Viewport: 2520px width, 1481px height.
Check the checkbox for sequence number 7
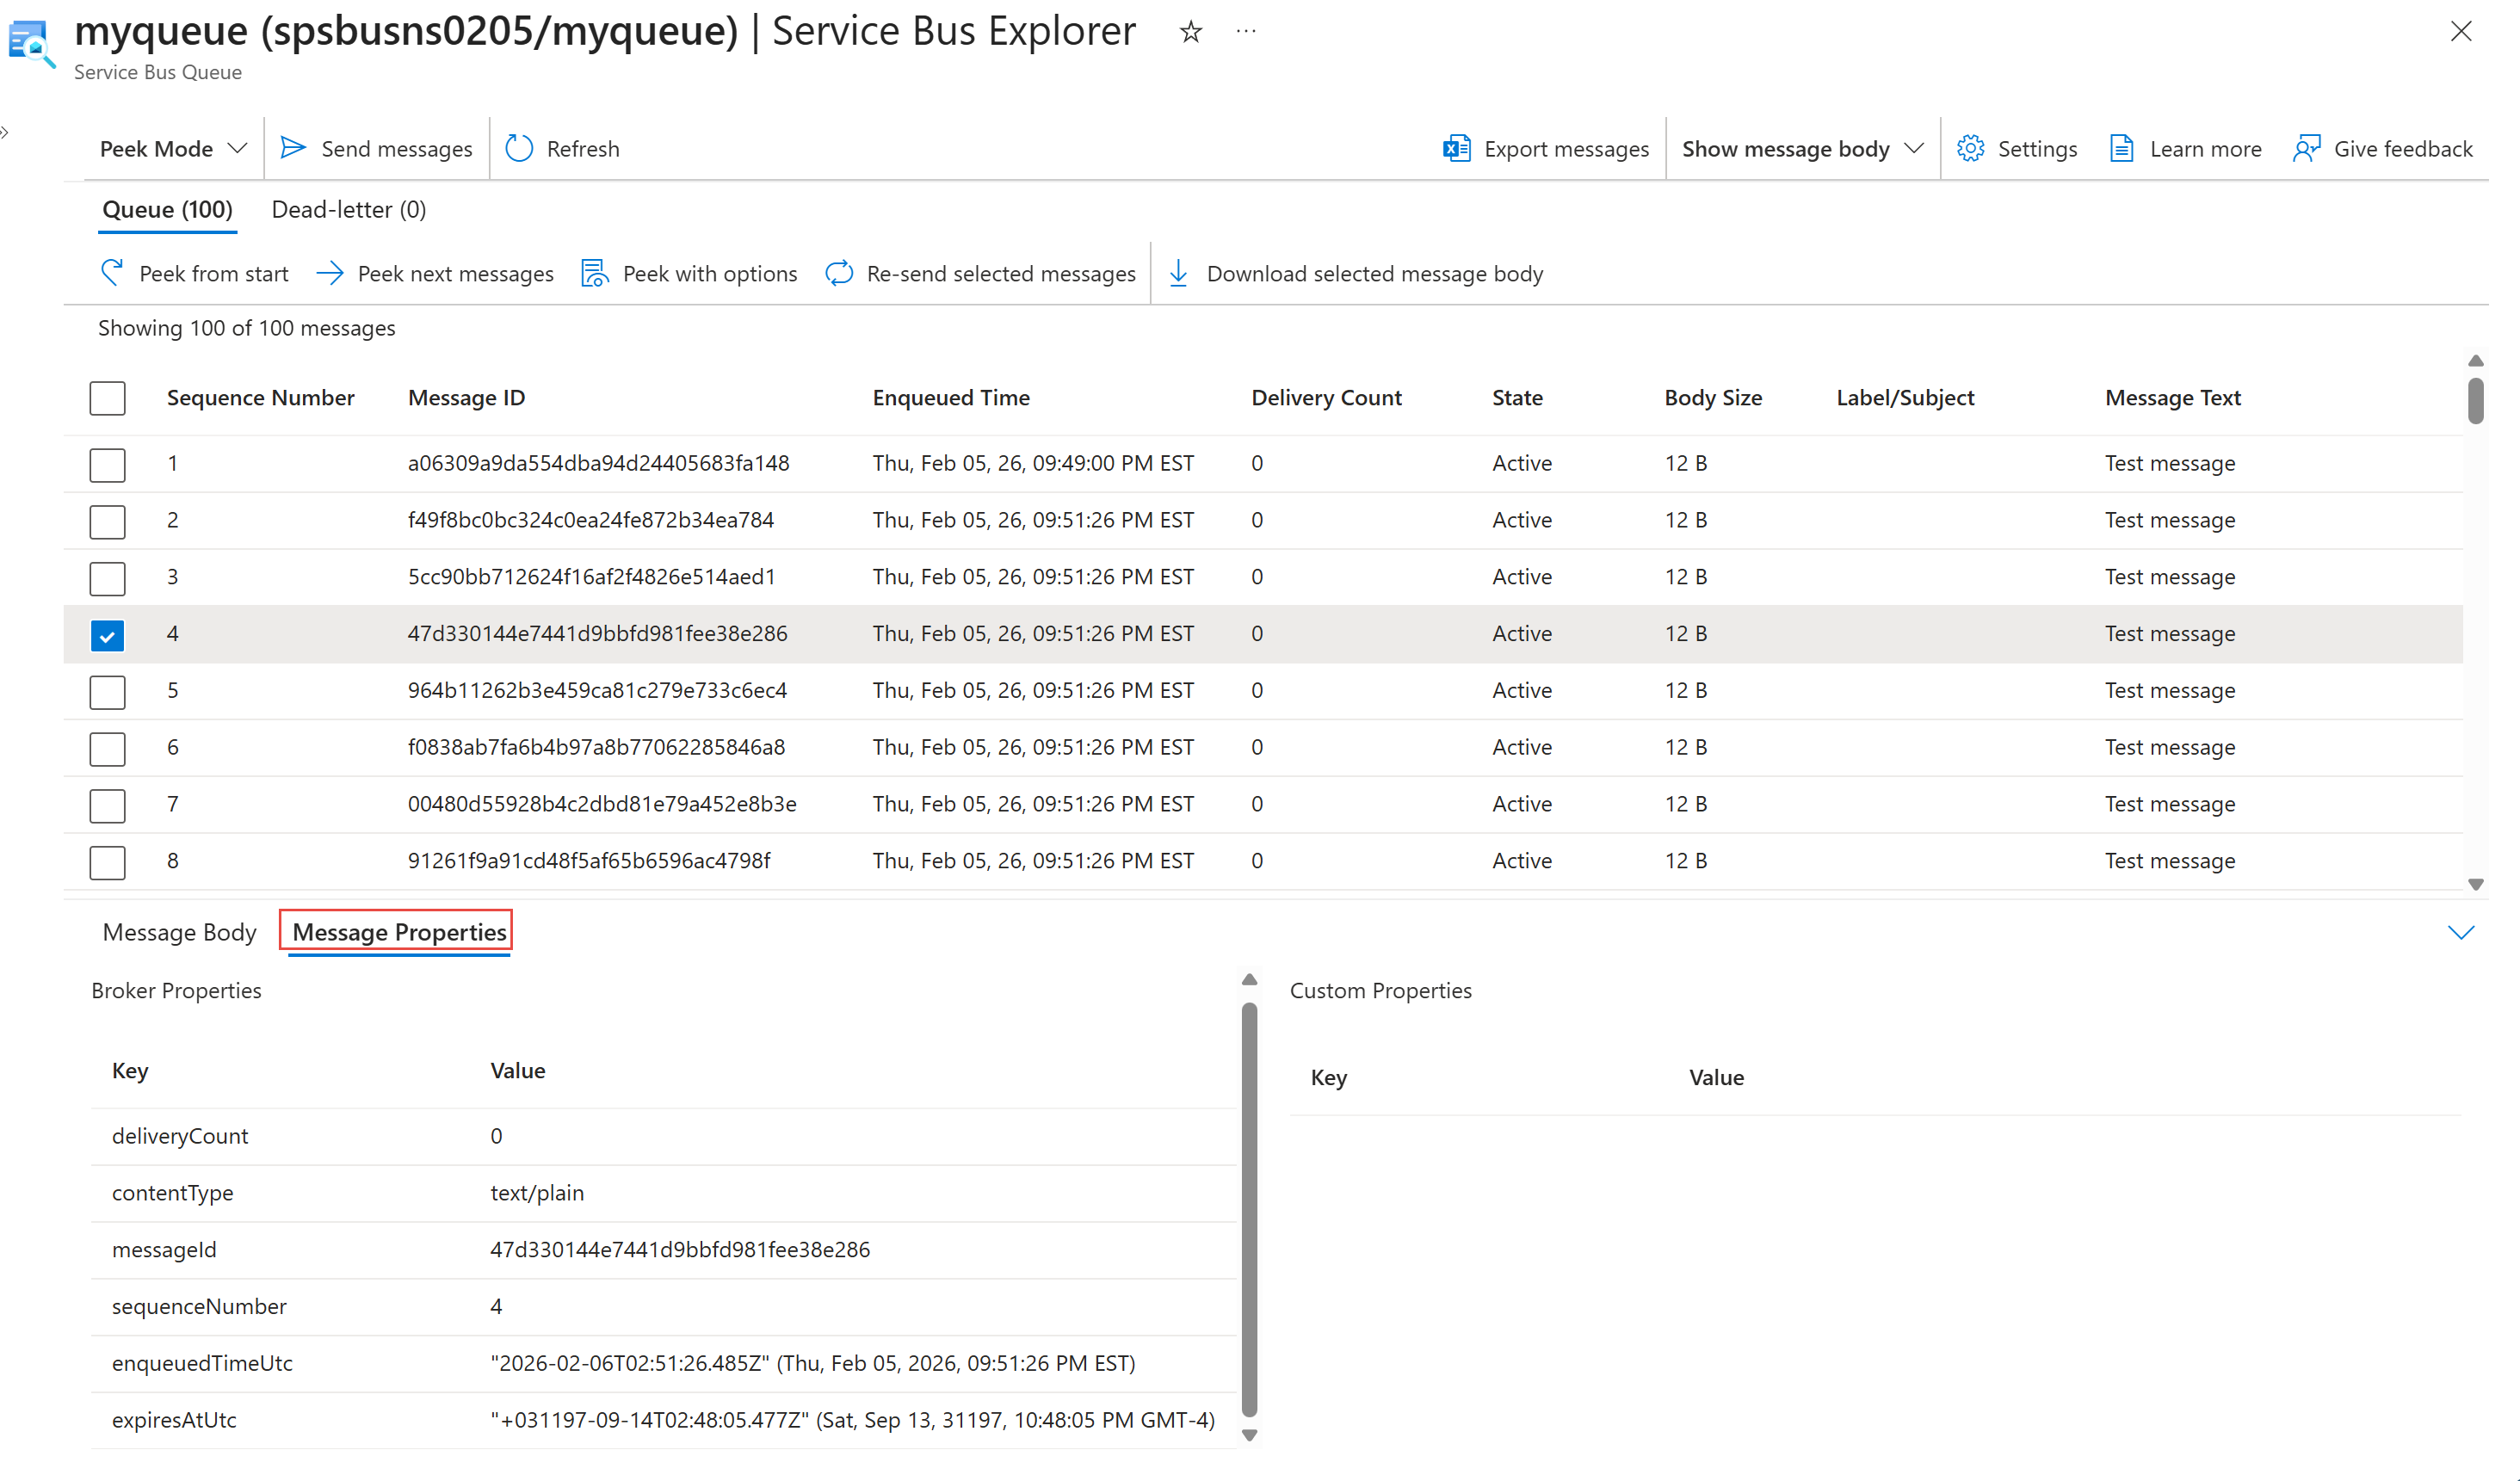[107, 805]
